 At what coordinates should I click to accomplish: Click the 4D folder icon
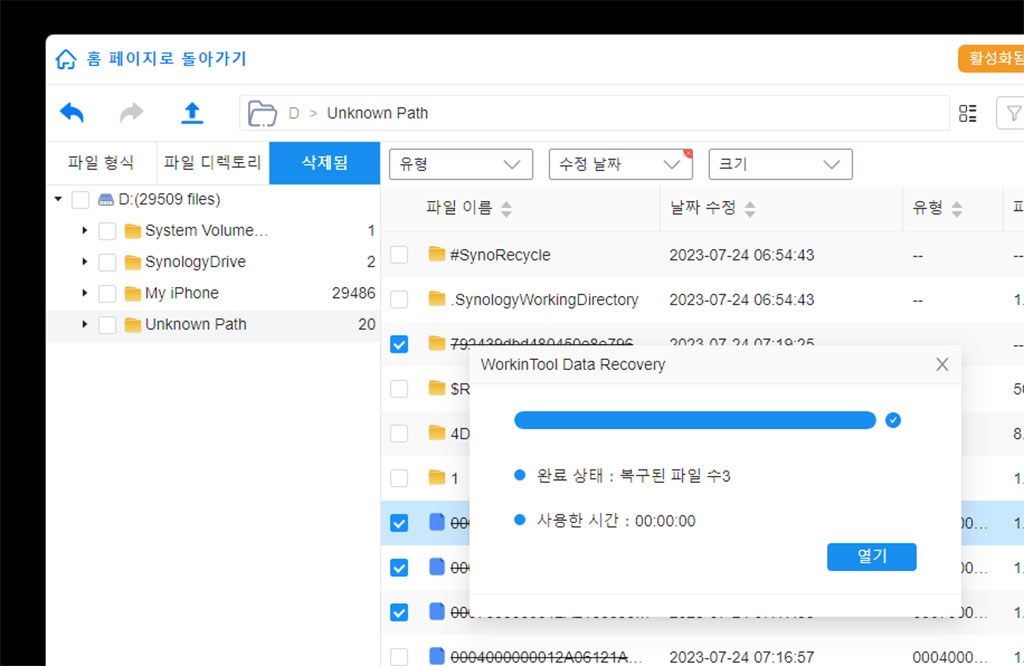tap(437, 432)
